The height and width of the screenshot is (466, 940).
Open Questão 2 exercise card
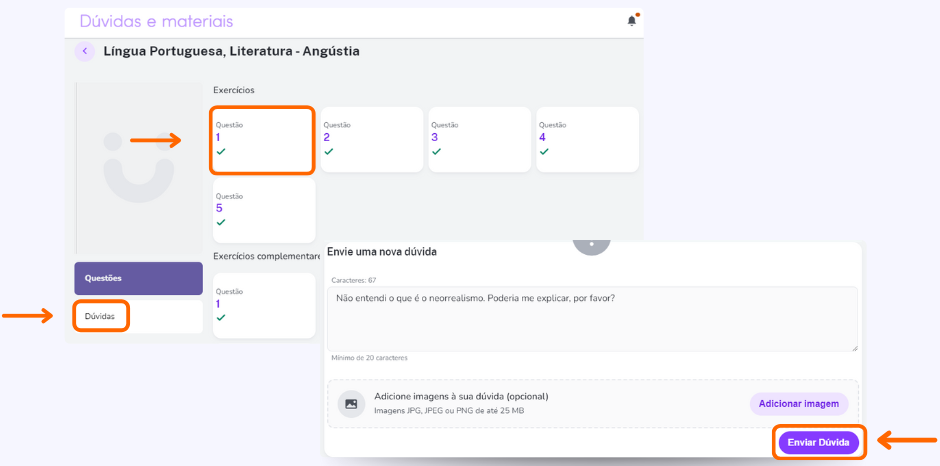(x=372, y=140)
